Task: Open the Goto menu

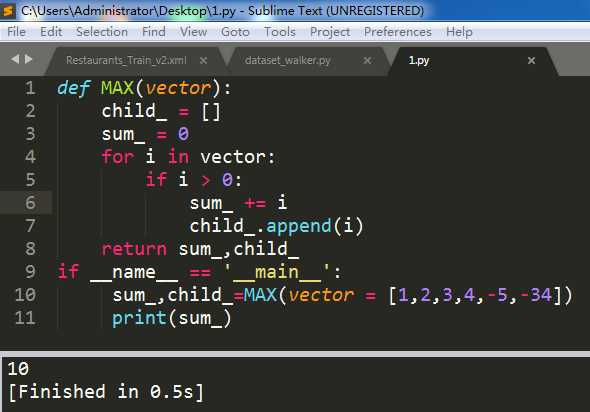Action: 235,32
